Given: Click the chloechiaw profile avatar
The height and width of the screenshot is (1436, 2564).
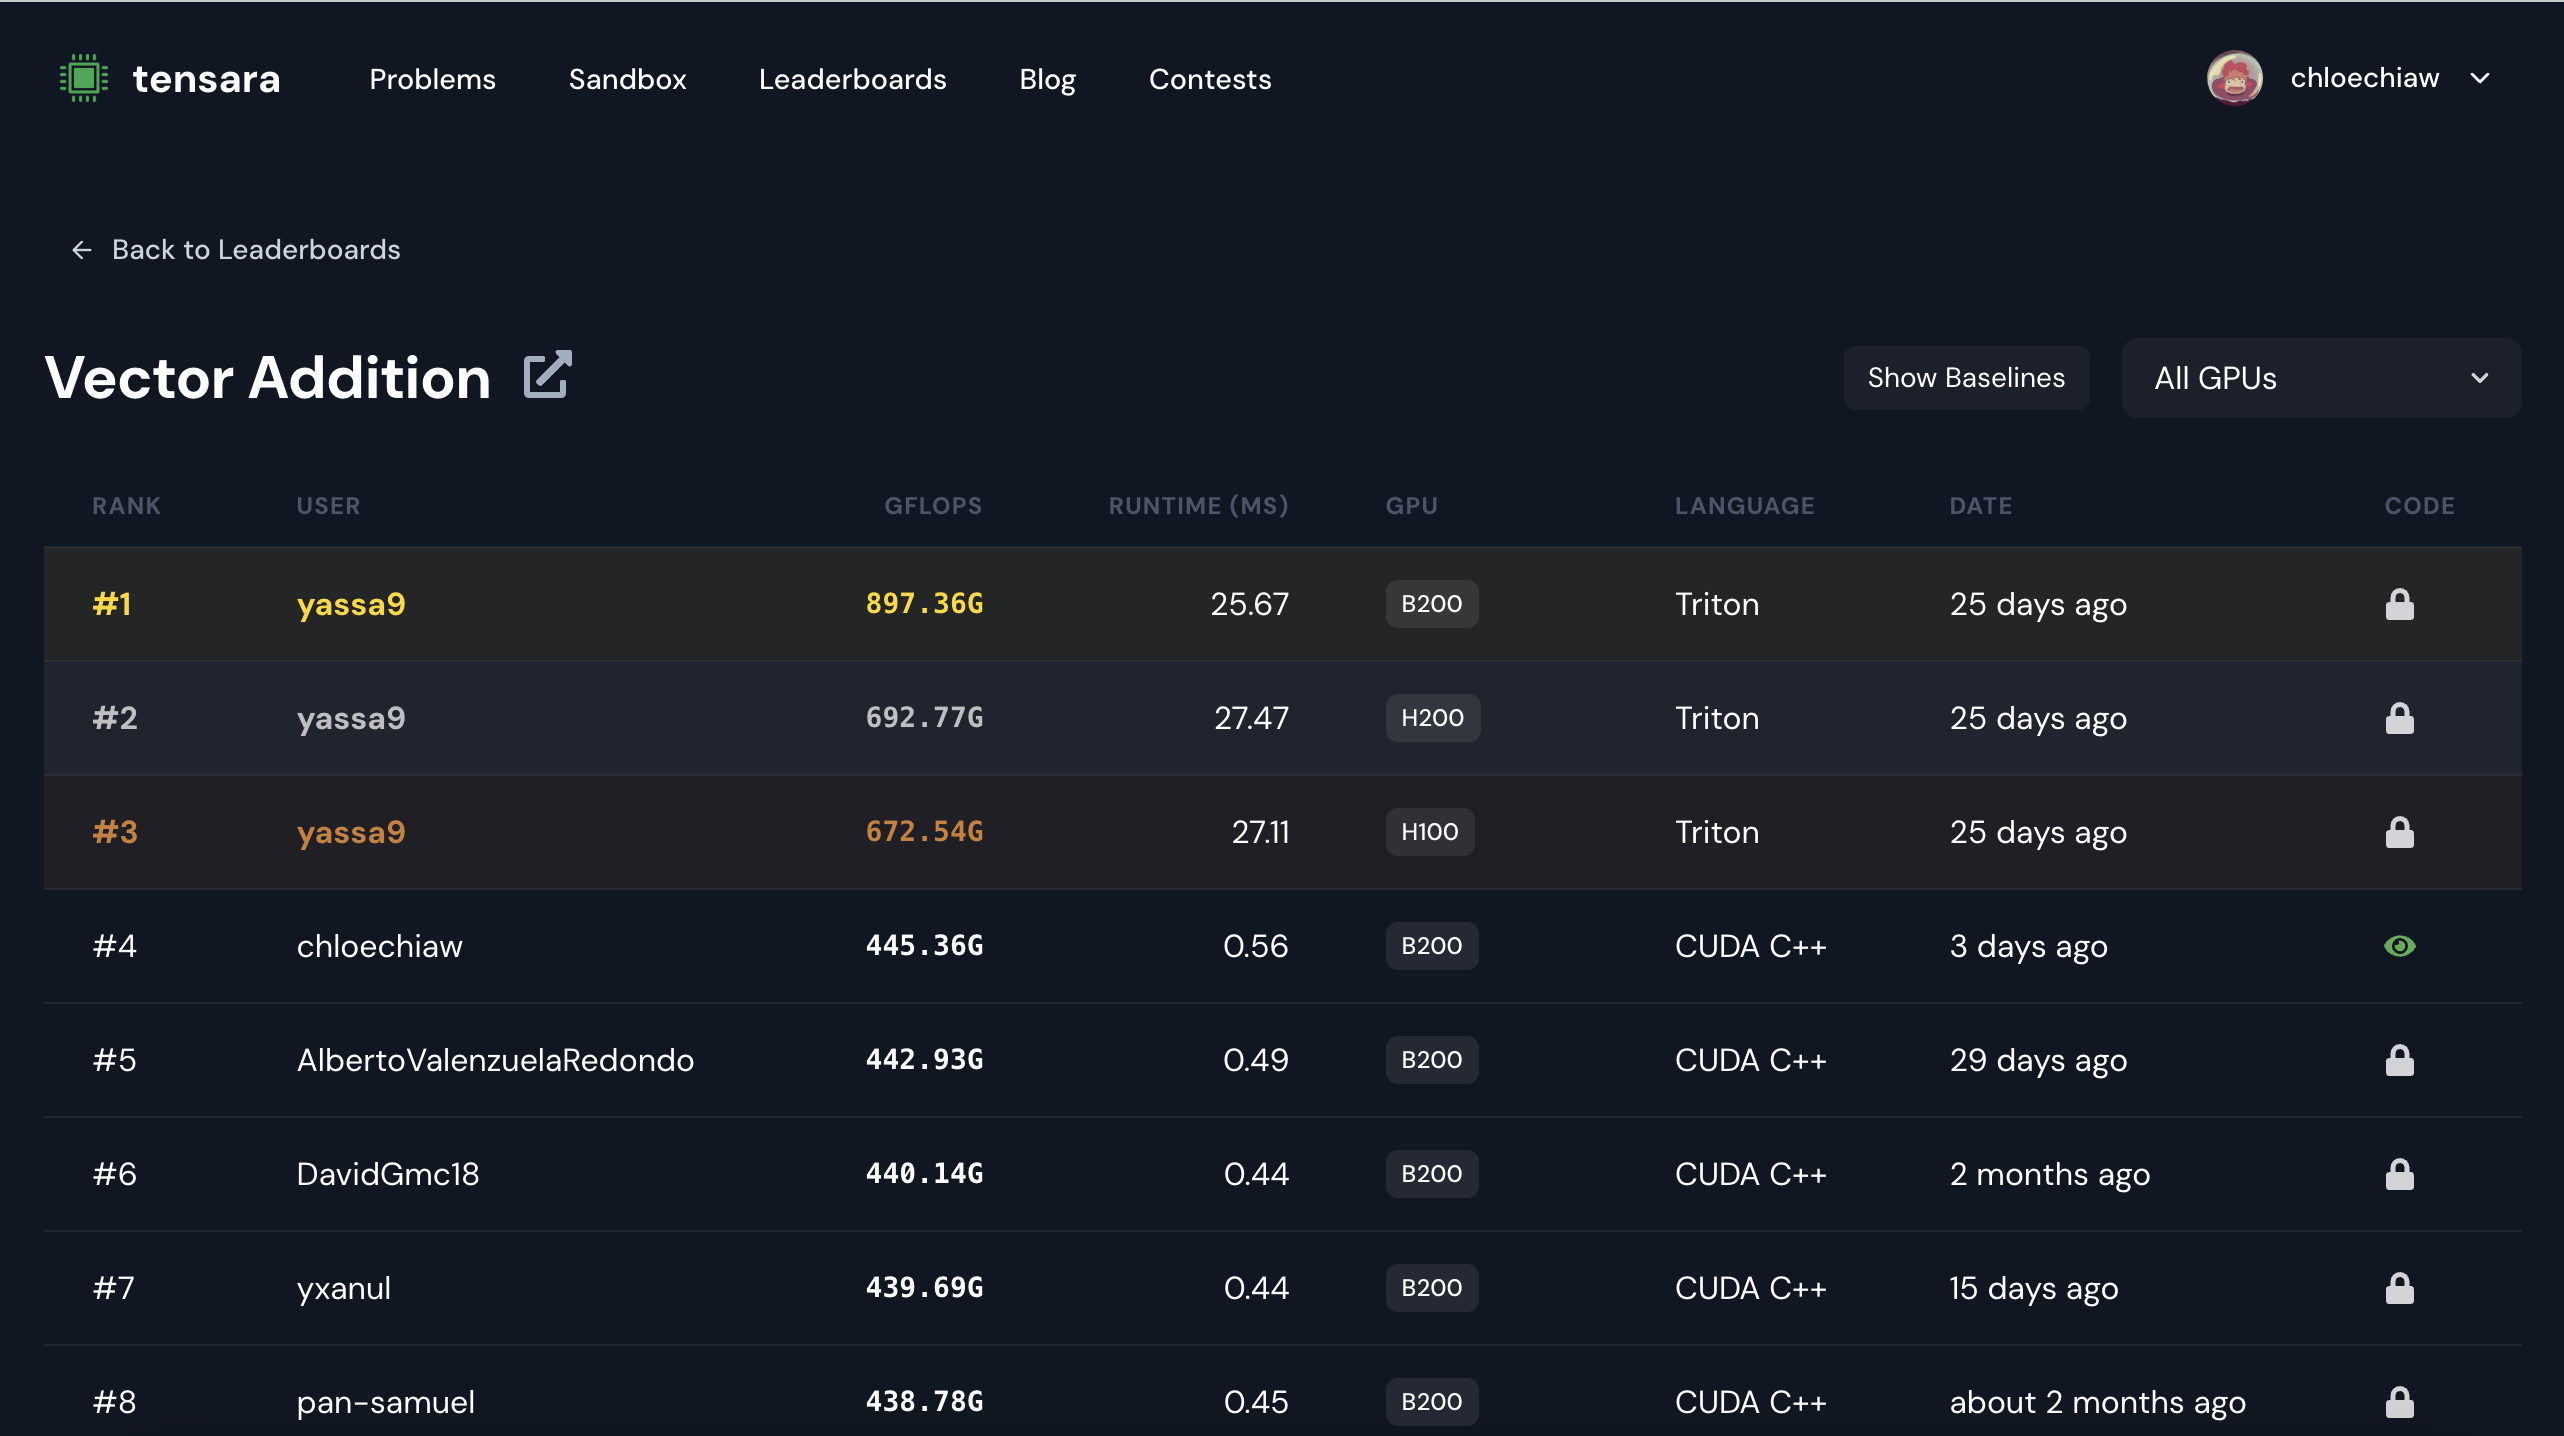Looking at the screenshot, I should pos(2234,78).
